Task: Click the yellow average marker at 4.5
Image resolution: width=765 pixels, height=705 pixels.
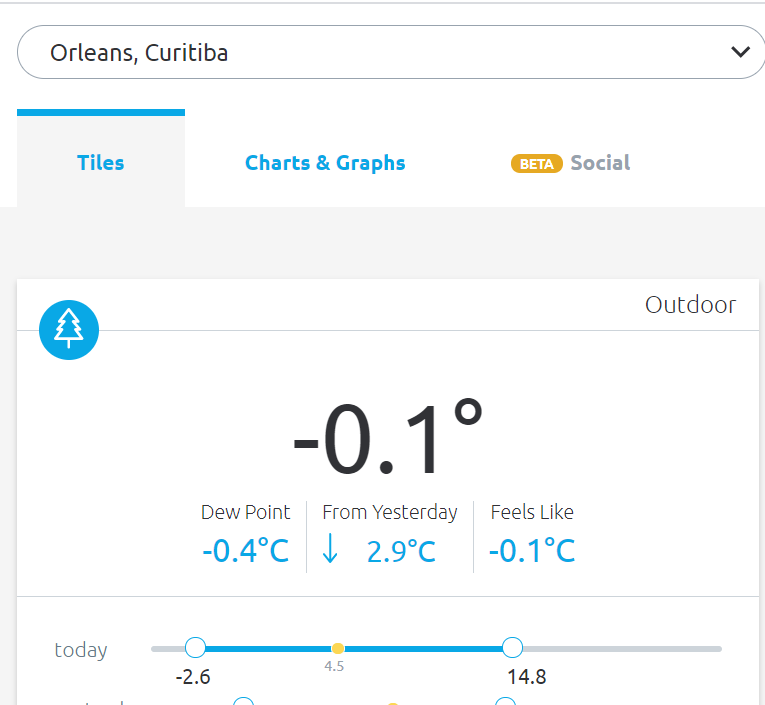Action: (338, 649)
